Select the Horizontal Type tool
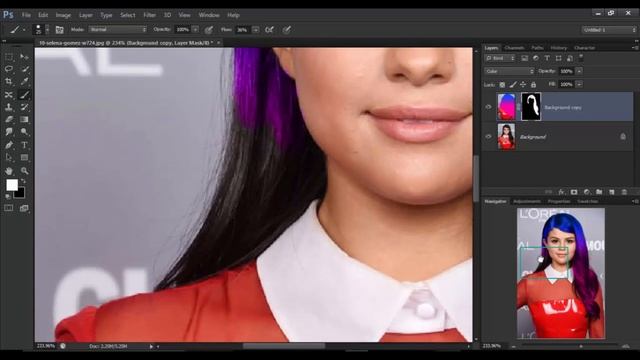The image size is (640, 360). tap(24, 145)
